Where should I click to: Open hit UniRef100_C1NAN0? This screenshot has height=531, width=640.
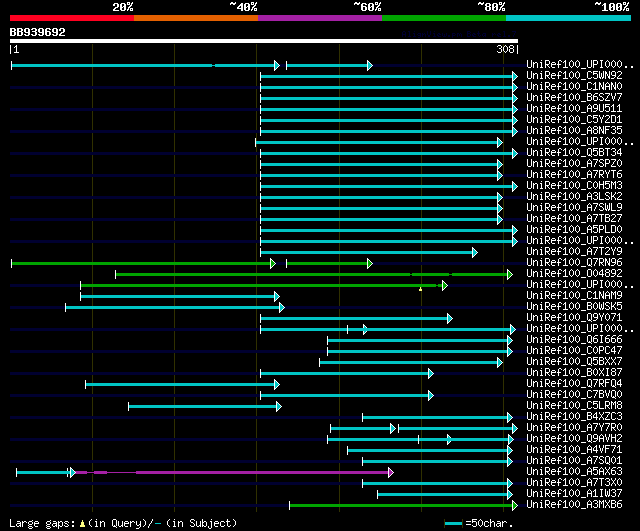tap(574, 87)
